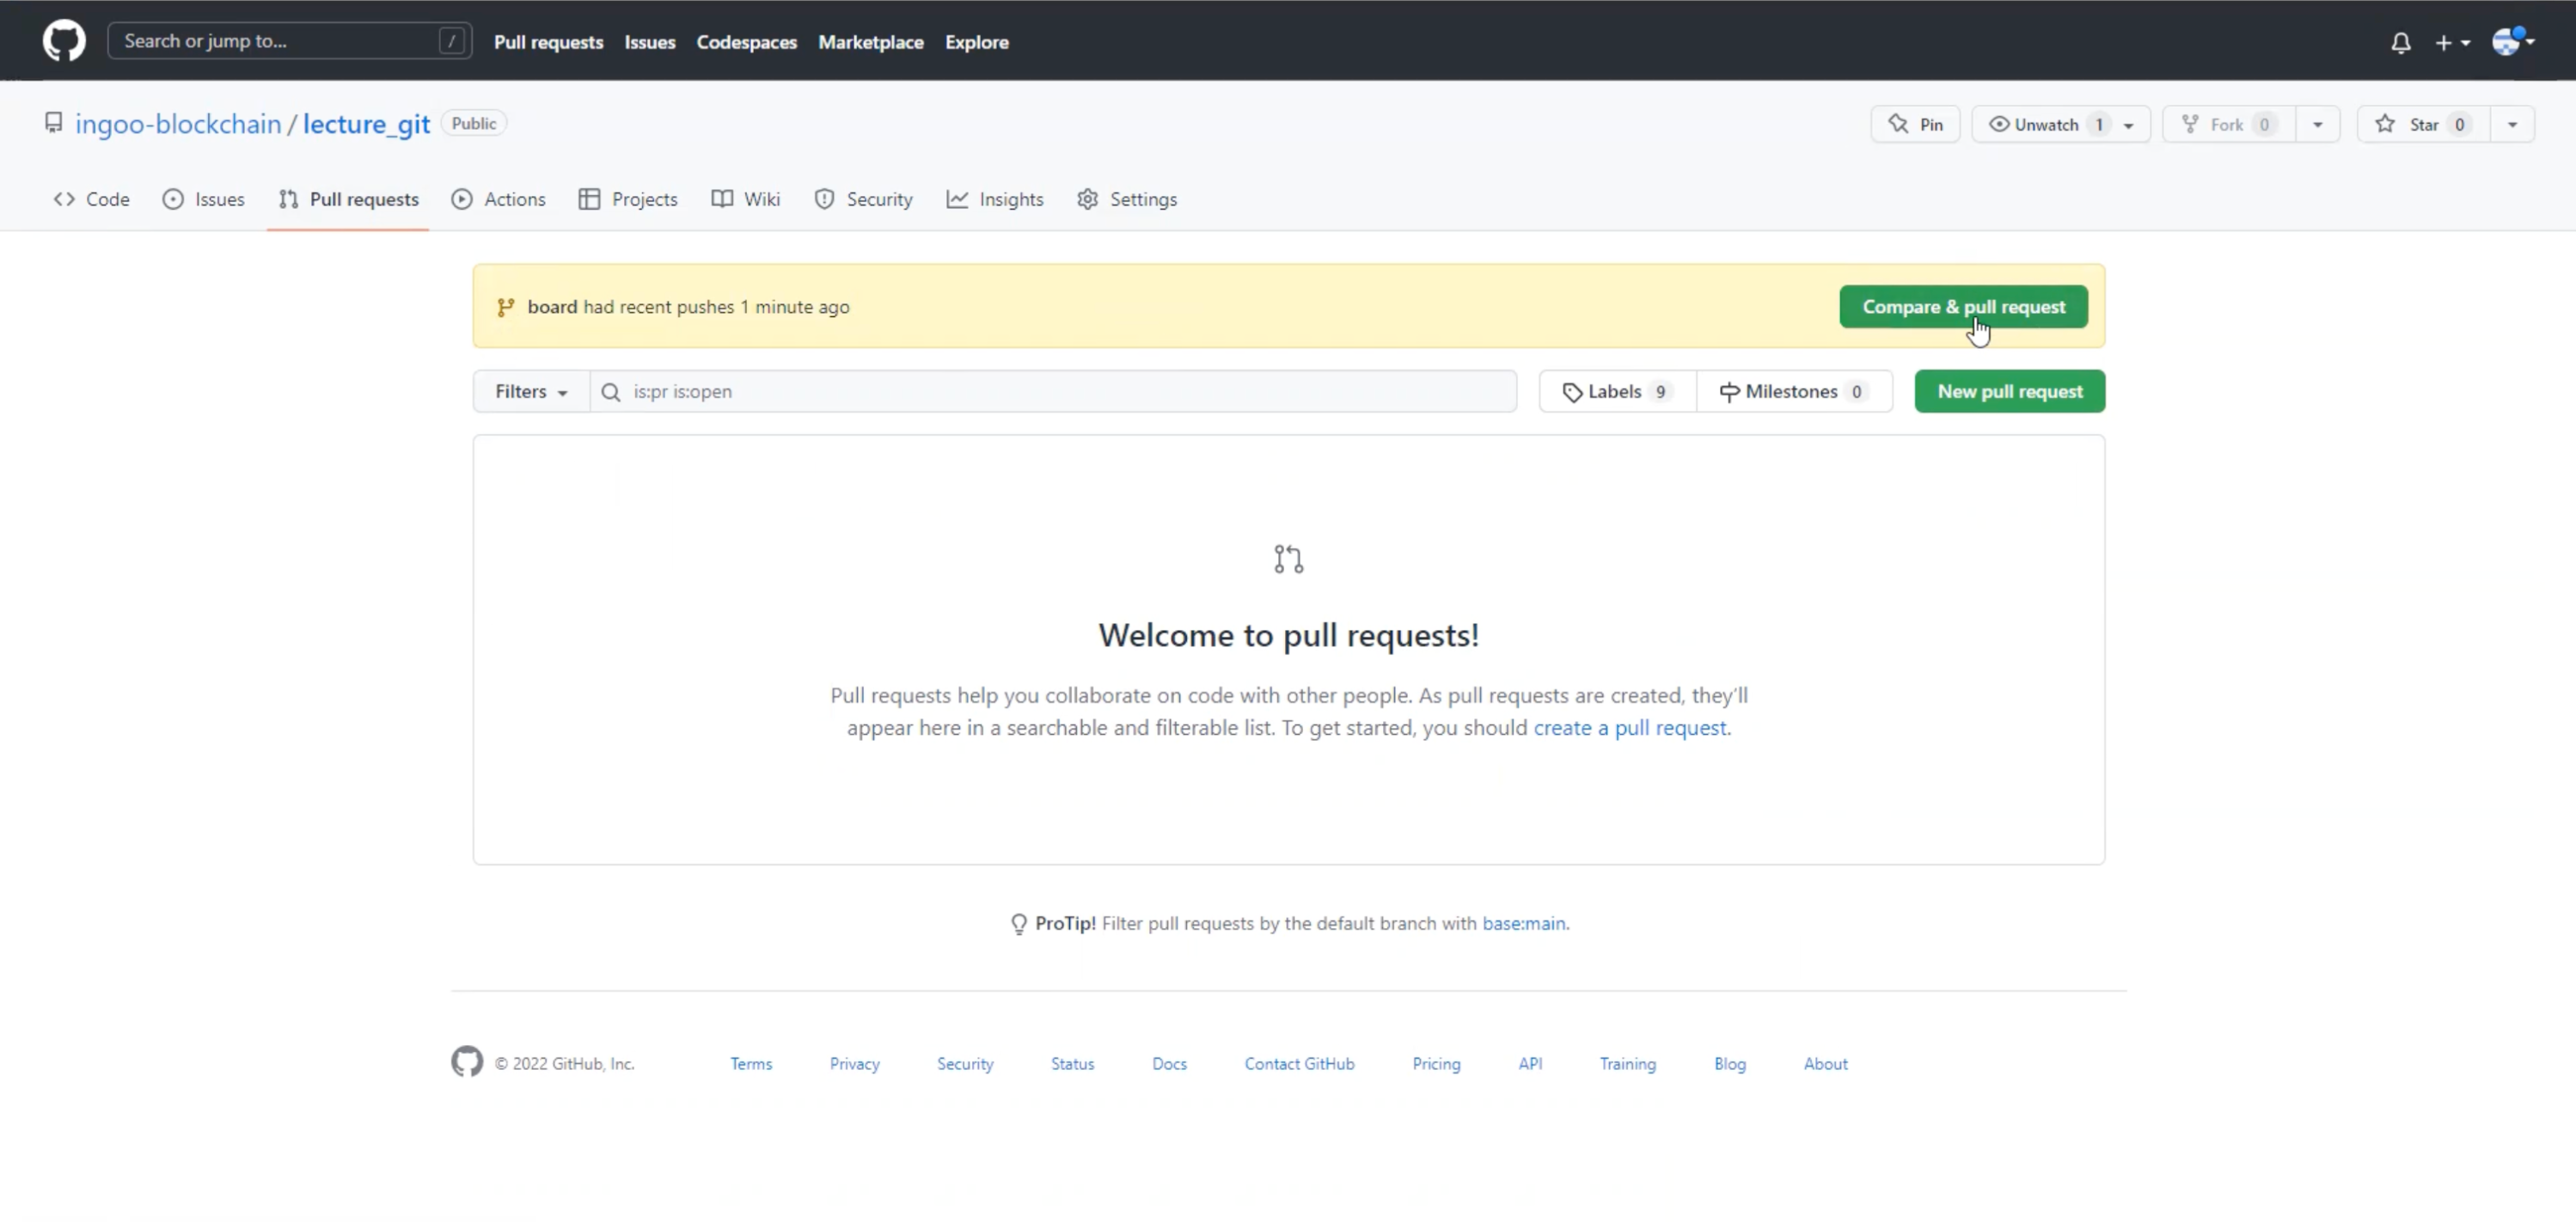Open the Insights tab
This screenshot has width=2576, height=1222.
(x=995, y=199)
